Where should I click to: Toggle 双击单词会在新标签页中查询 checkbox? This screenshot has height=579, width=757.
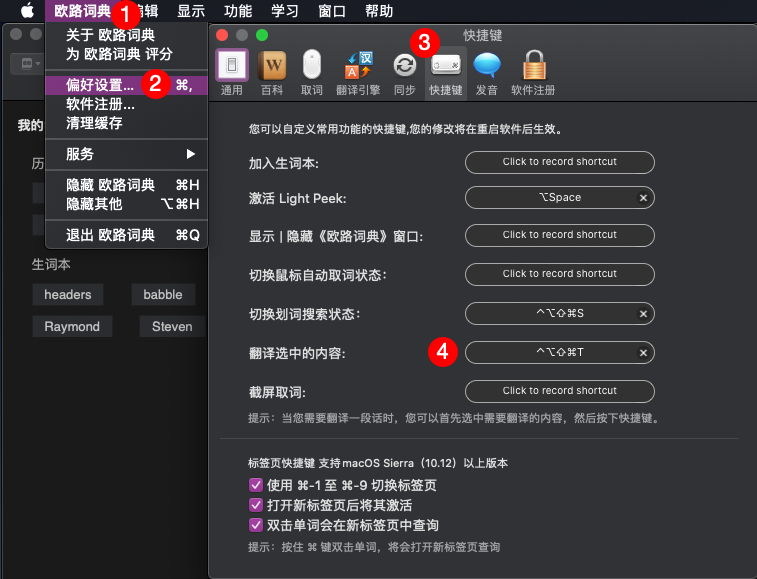coord(255,525)
